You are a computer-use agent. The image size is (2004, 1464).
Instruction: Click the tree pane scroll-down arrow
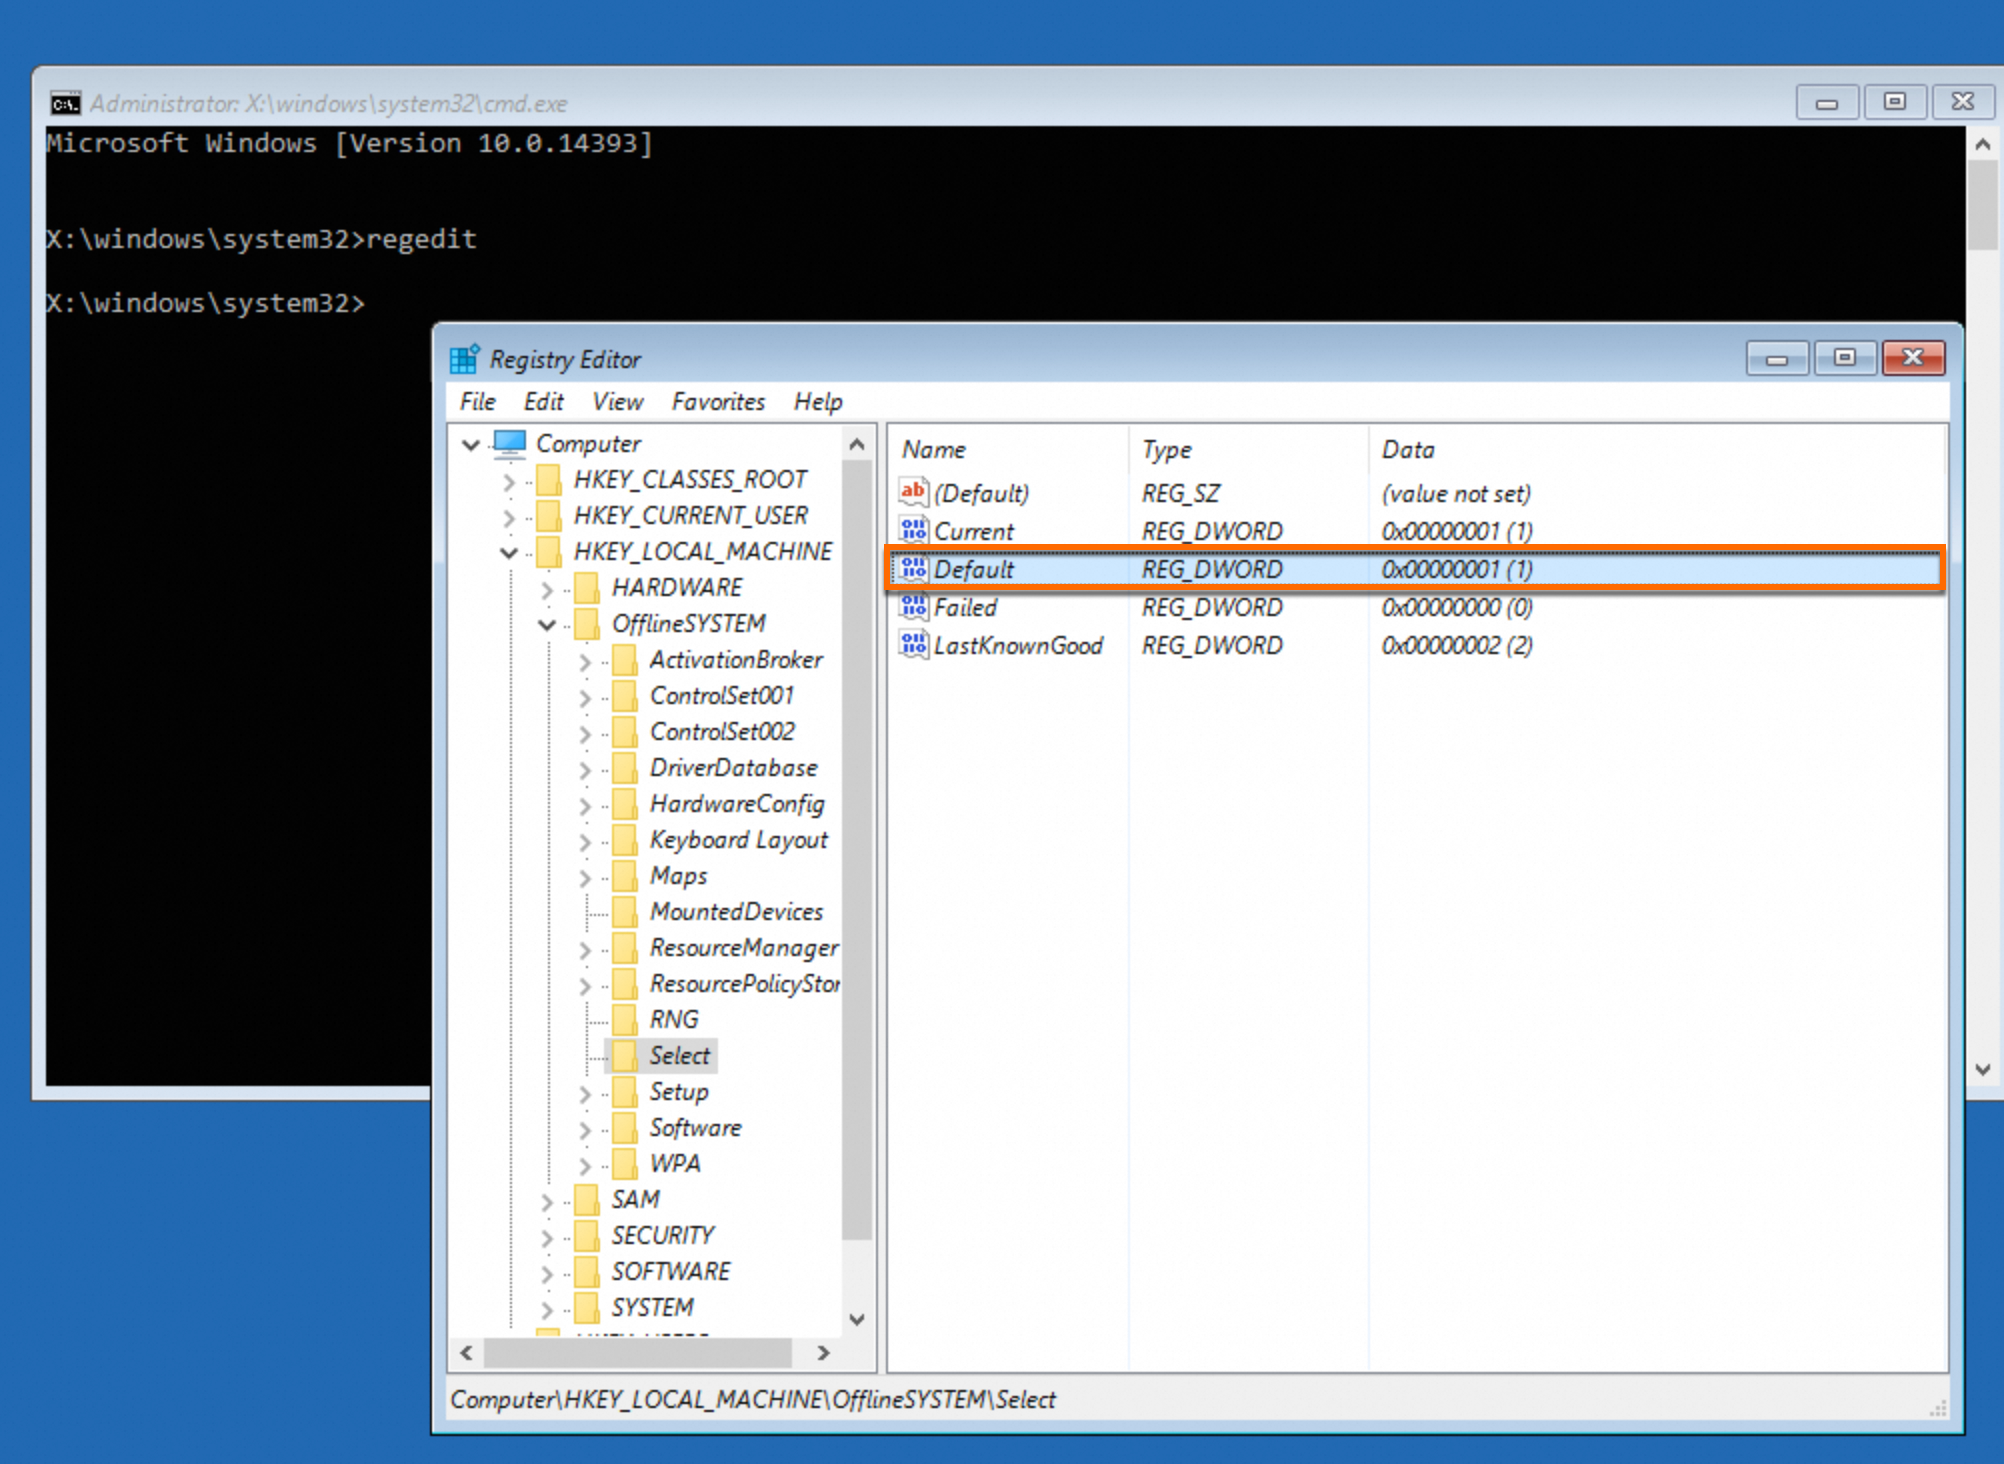(x=857, y=1319)
